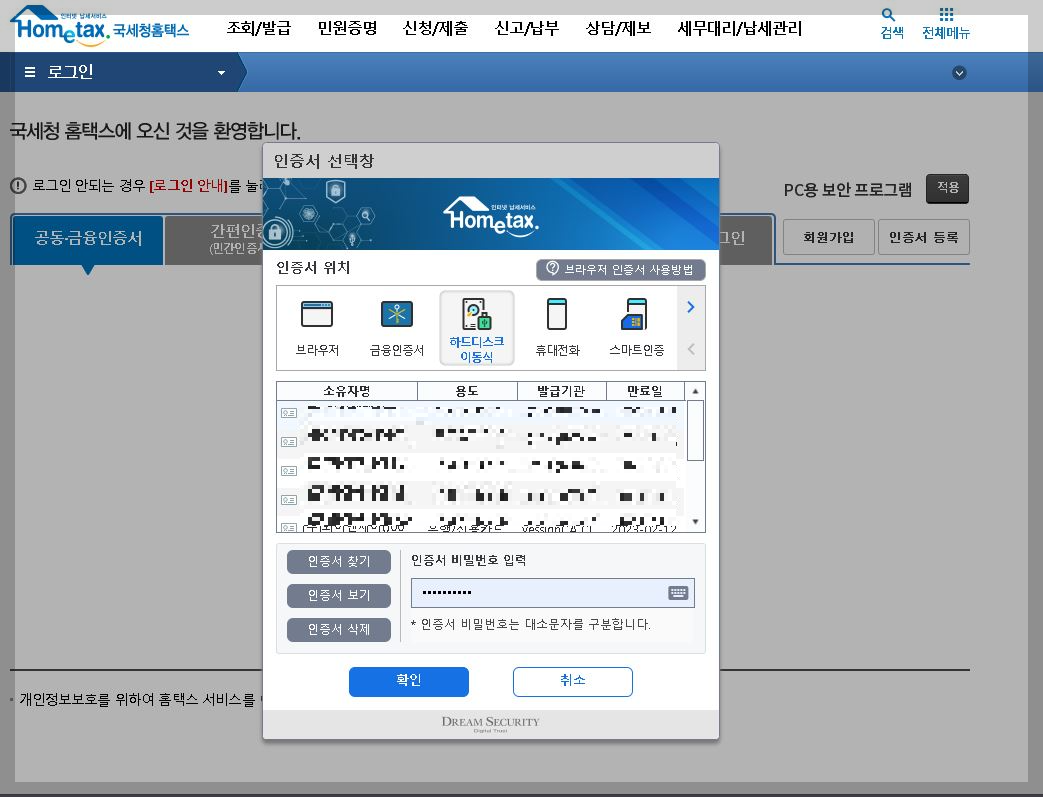Click the Hometax logo in the dialog banner
This screenshot has width=1043, height=797.
(489, 213)
